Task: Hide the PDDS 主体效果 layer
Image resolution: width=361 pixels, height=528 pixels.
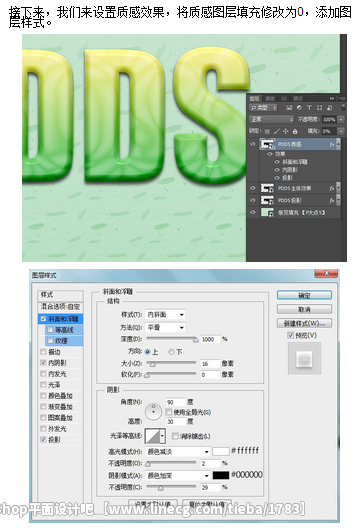Action: (253, 188)
